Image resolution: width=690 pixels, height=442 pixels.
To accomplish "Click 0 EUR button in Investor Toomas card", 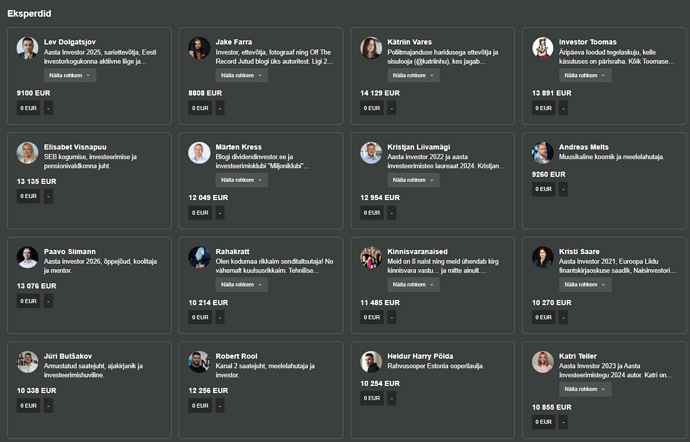I will tap(543, 108).
